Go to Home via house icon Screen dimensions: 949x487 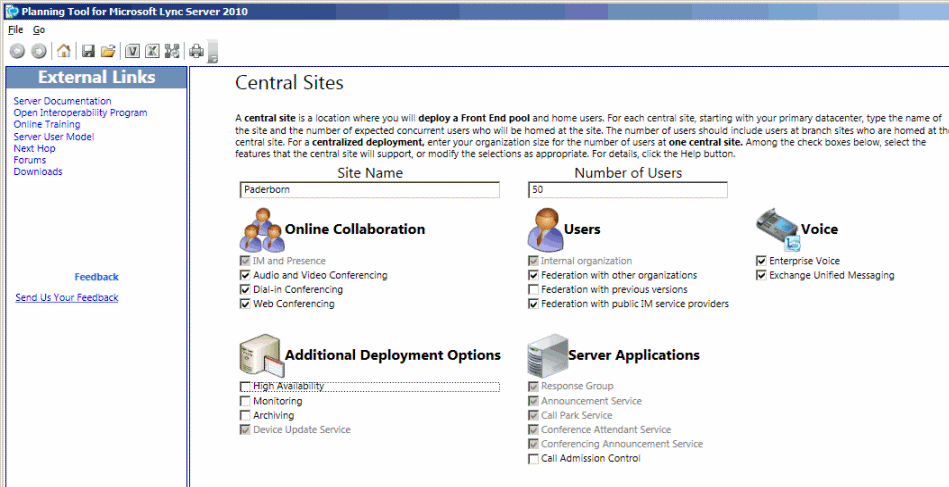64,51
